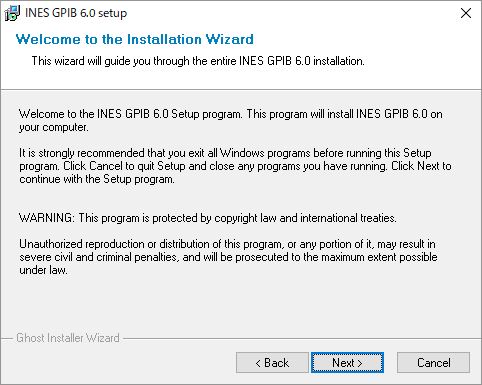Go back using the < Back button
Image resolution: width=482 pixels, height=385 pixels.
coord(272,363)
